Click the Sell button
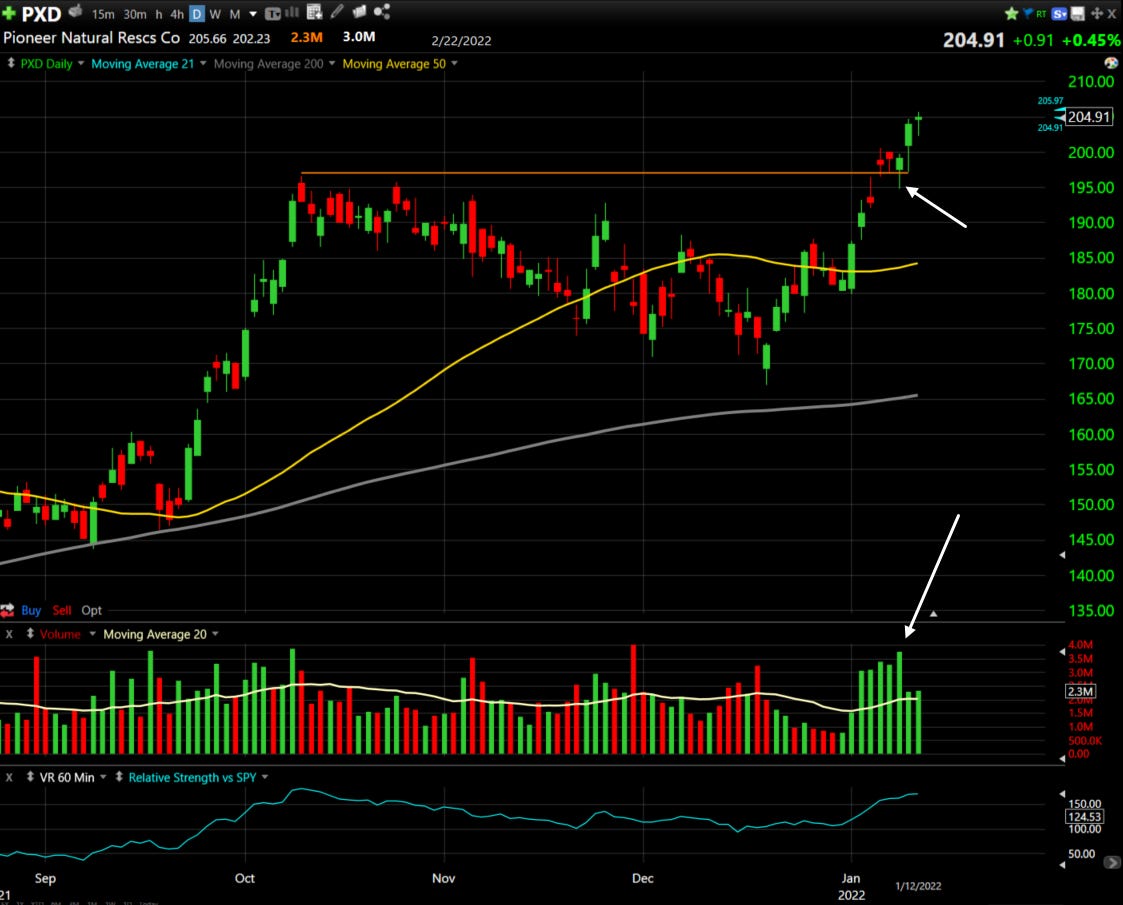 pyautogui.click(x=62, y=610)
